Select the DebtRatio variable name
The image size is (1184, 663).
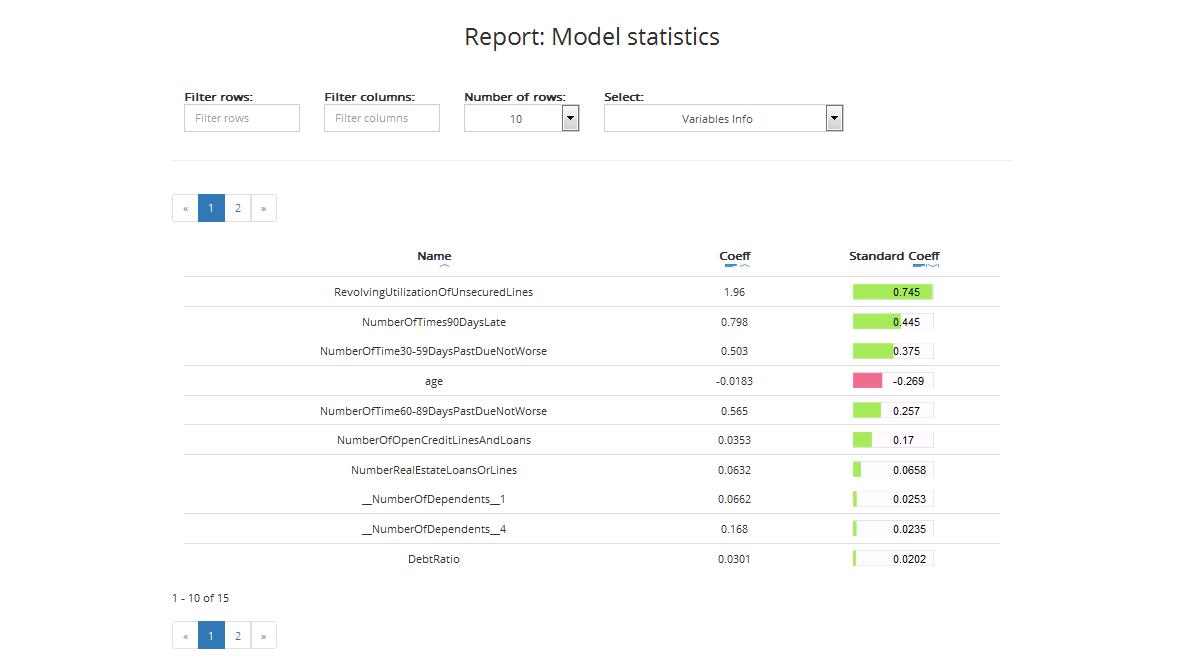click(x=433, y=559)
